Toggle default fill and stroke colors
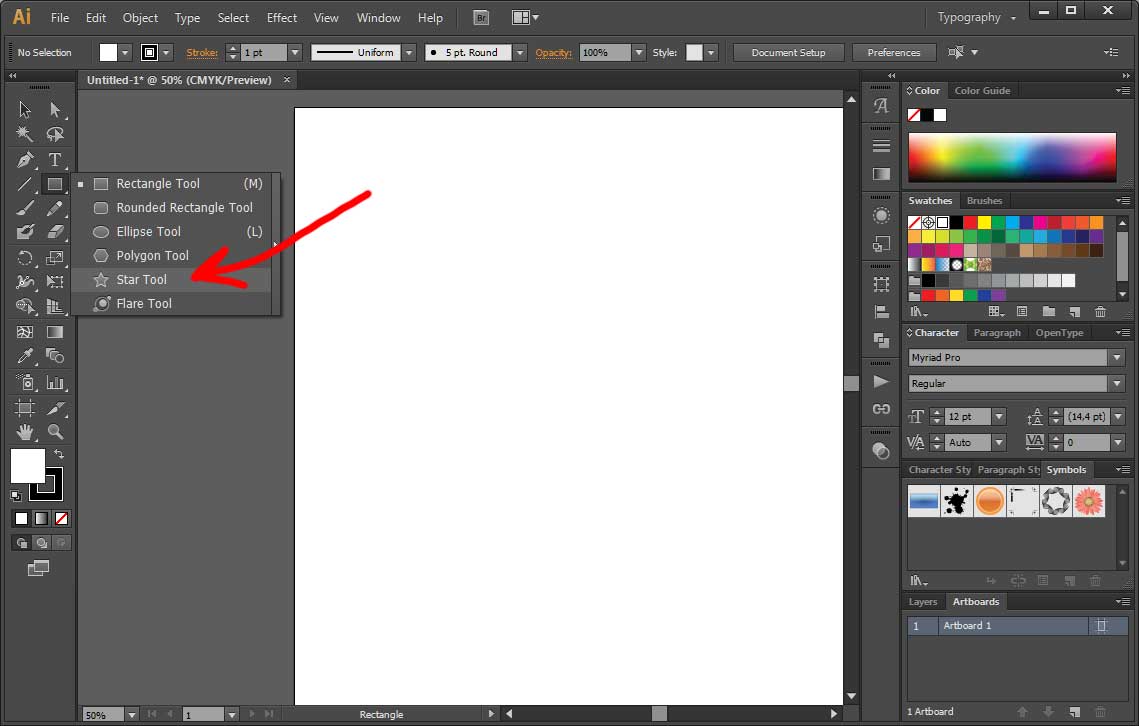This screenshot has width=1139, height=726. pyautogui.click(x=16, y=495)
